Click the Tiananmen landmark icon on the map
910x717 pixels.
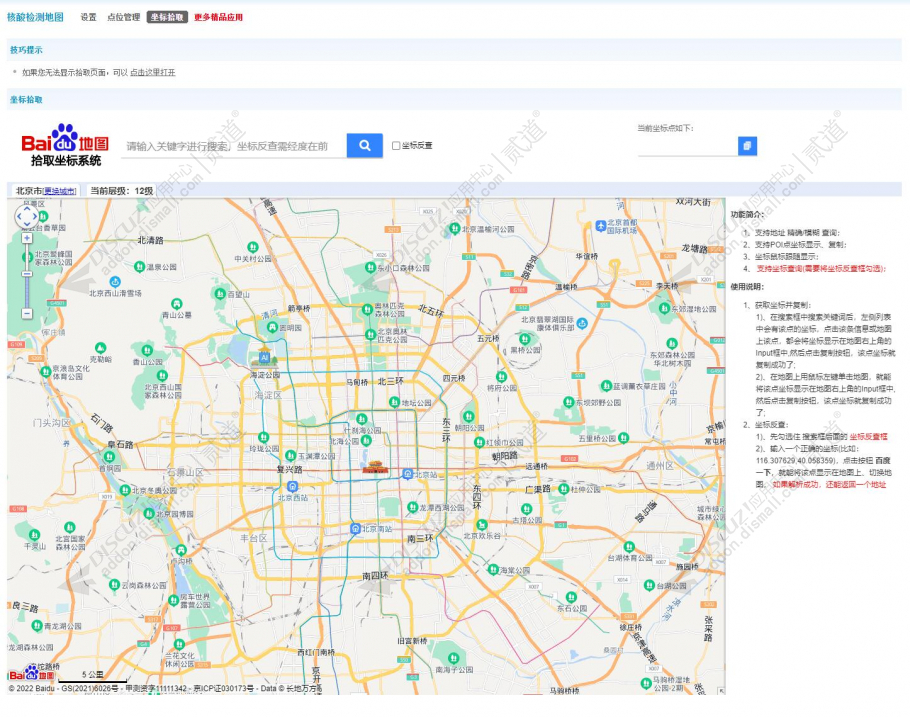point(375,466)
